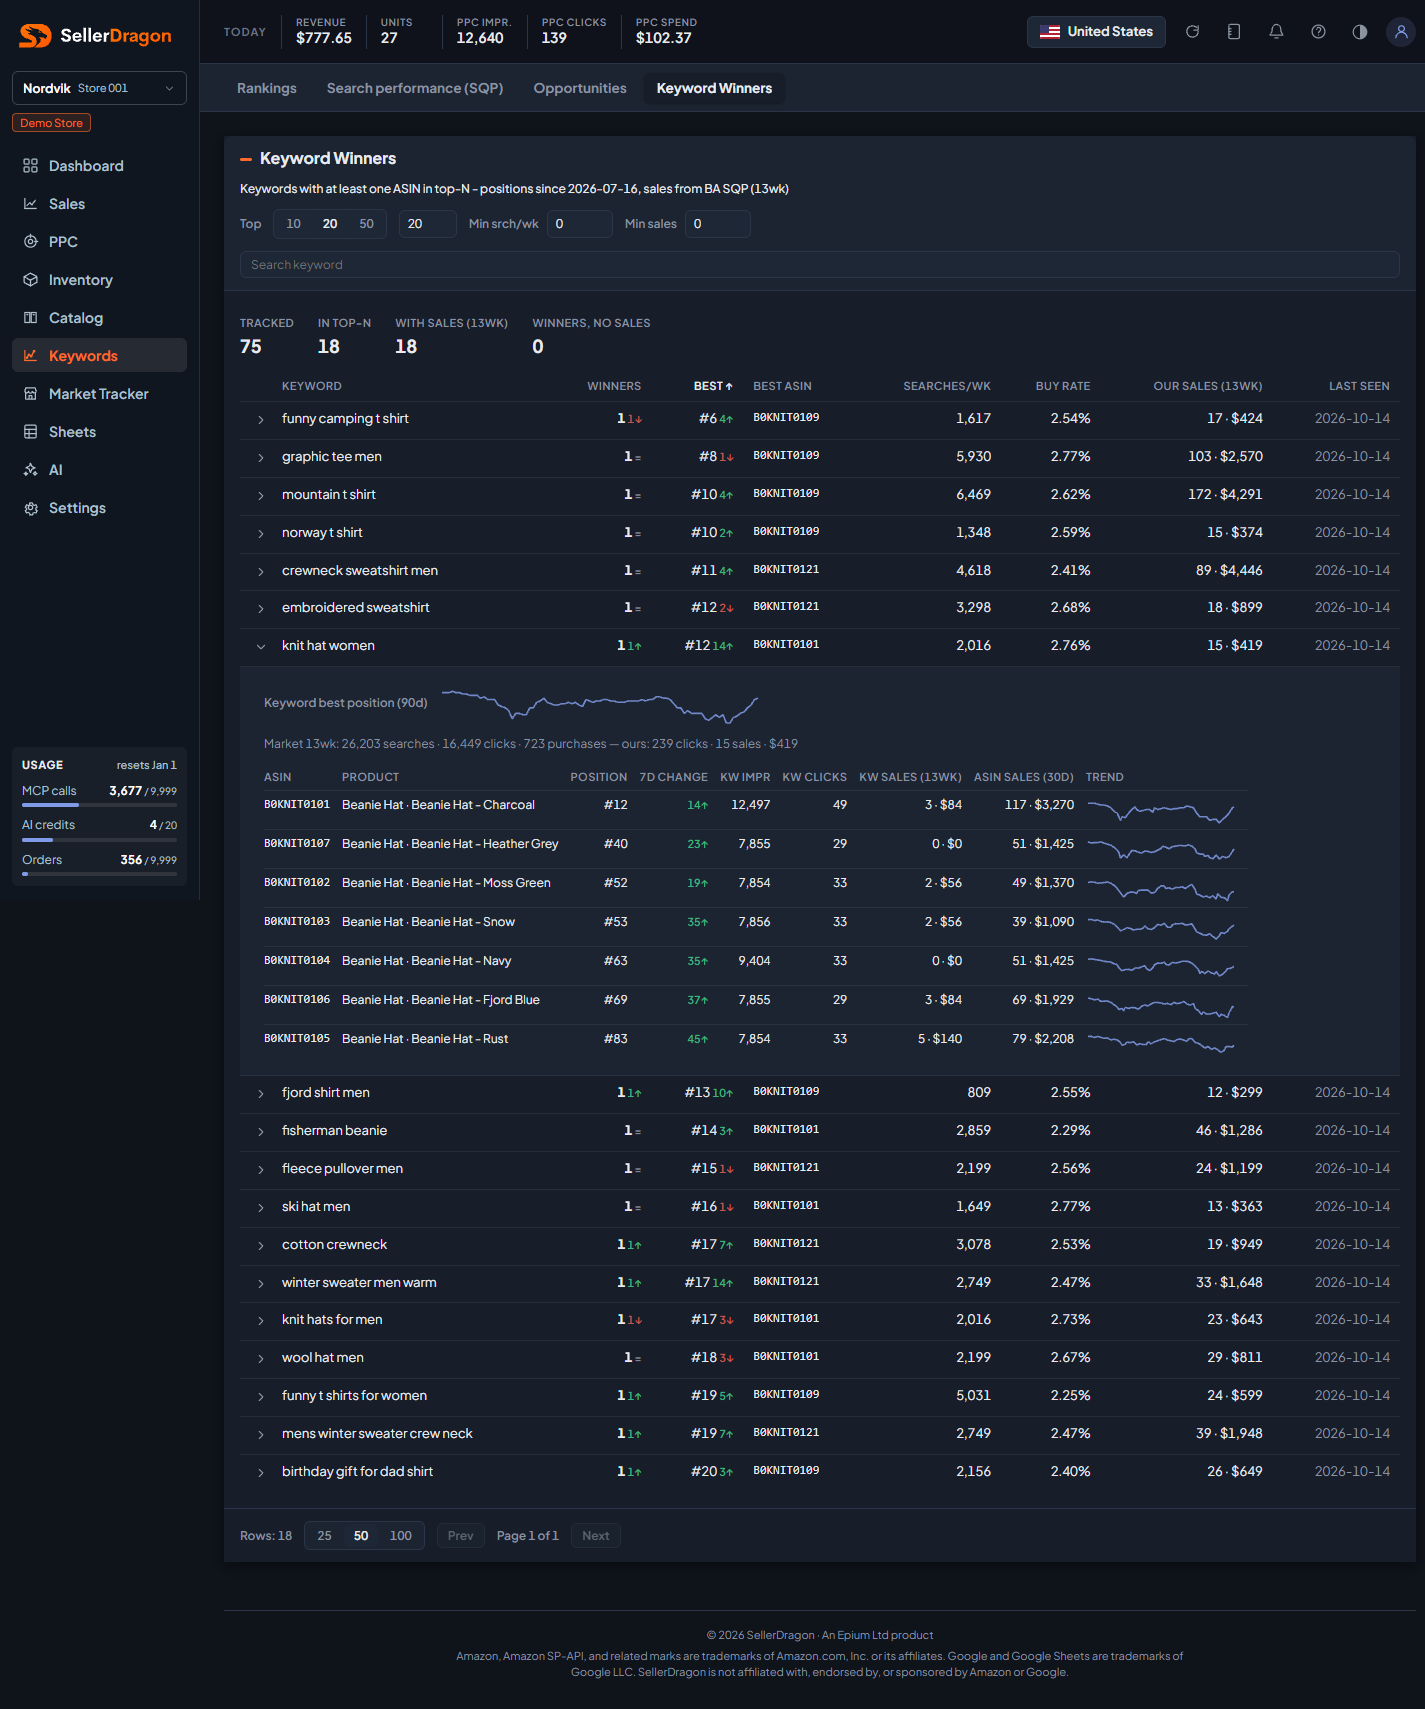
Task: Open the notifications bell
Action: pyautogui.click(x=1276, y=32)
